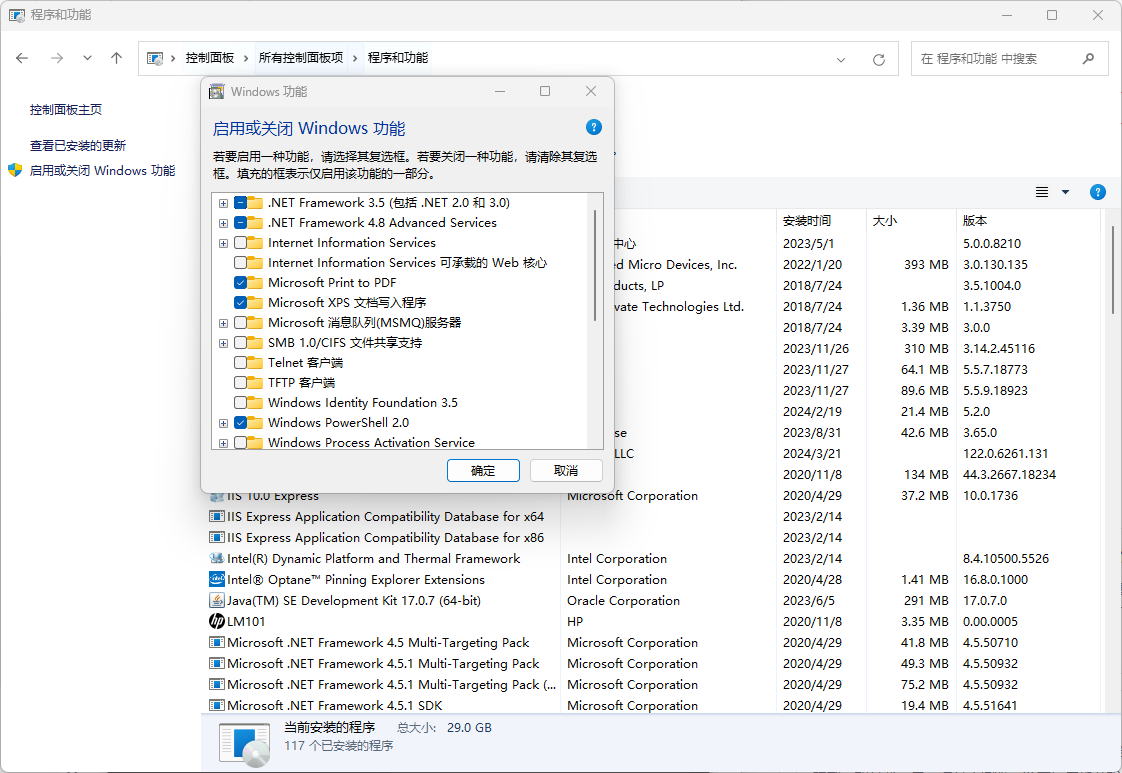The image size is (1122, 773).
Task: Click the program list vertical scrollbar
Action: pyautogui.click(x=1113, y=269)
